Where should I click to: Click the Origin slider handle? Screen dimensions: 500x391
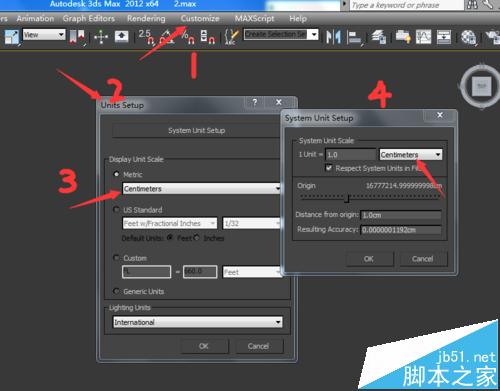point(347,198)
